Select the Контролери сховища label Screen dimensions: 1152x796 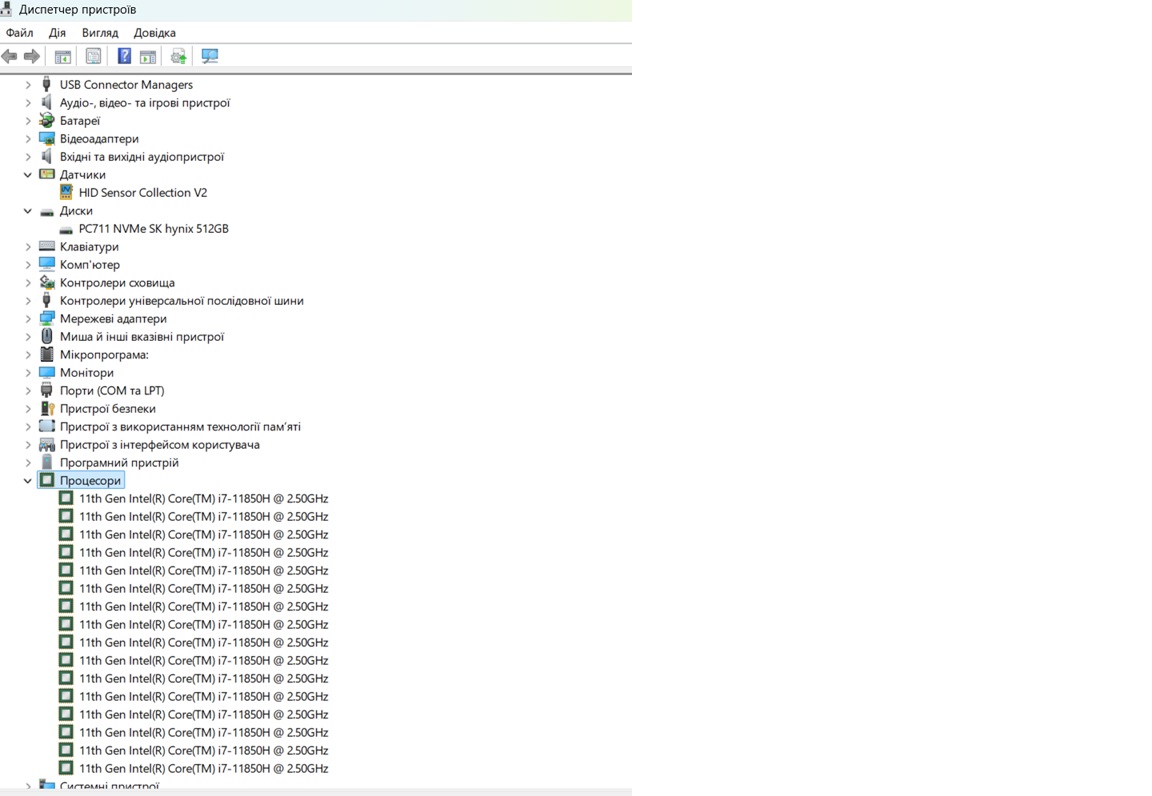pyautogui.click(x=118, y=282)
